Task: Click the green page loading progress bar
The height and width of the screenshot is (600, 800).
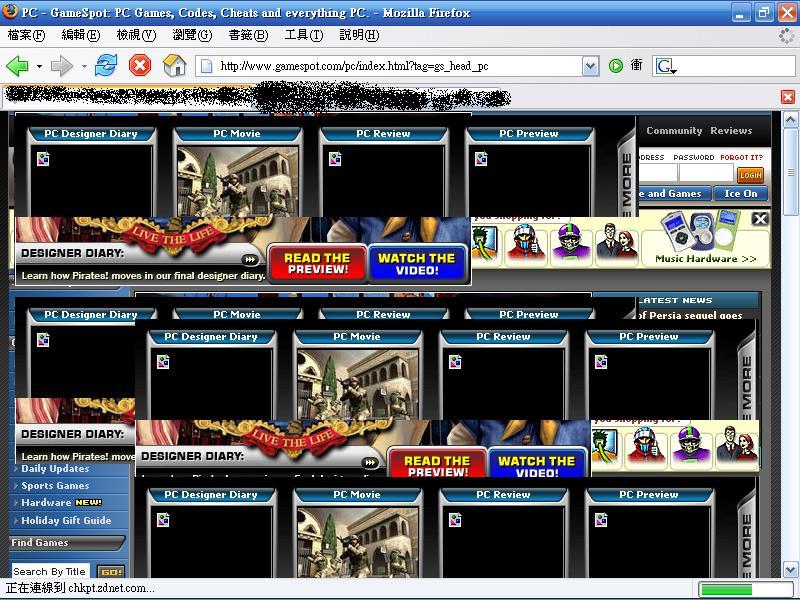Action: [x=745, y=589]
